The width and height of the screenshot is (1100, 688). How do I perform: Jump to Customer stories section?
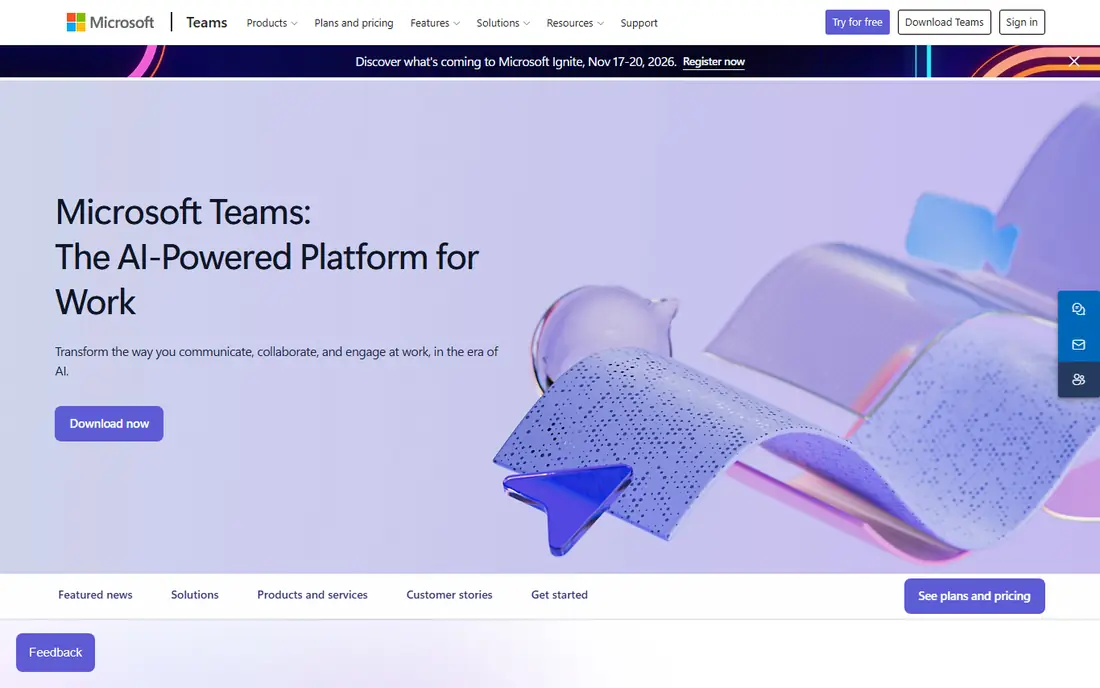coord(449,595)
